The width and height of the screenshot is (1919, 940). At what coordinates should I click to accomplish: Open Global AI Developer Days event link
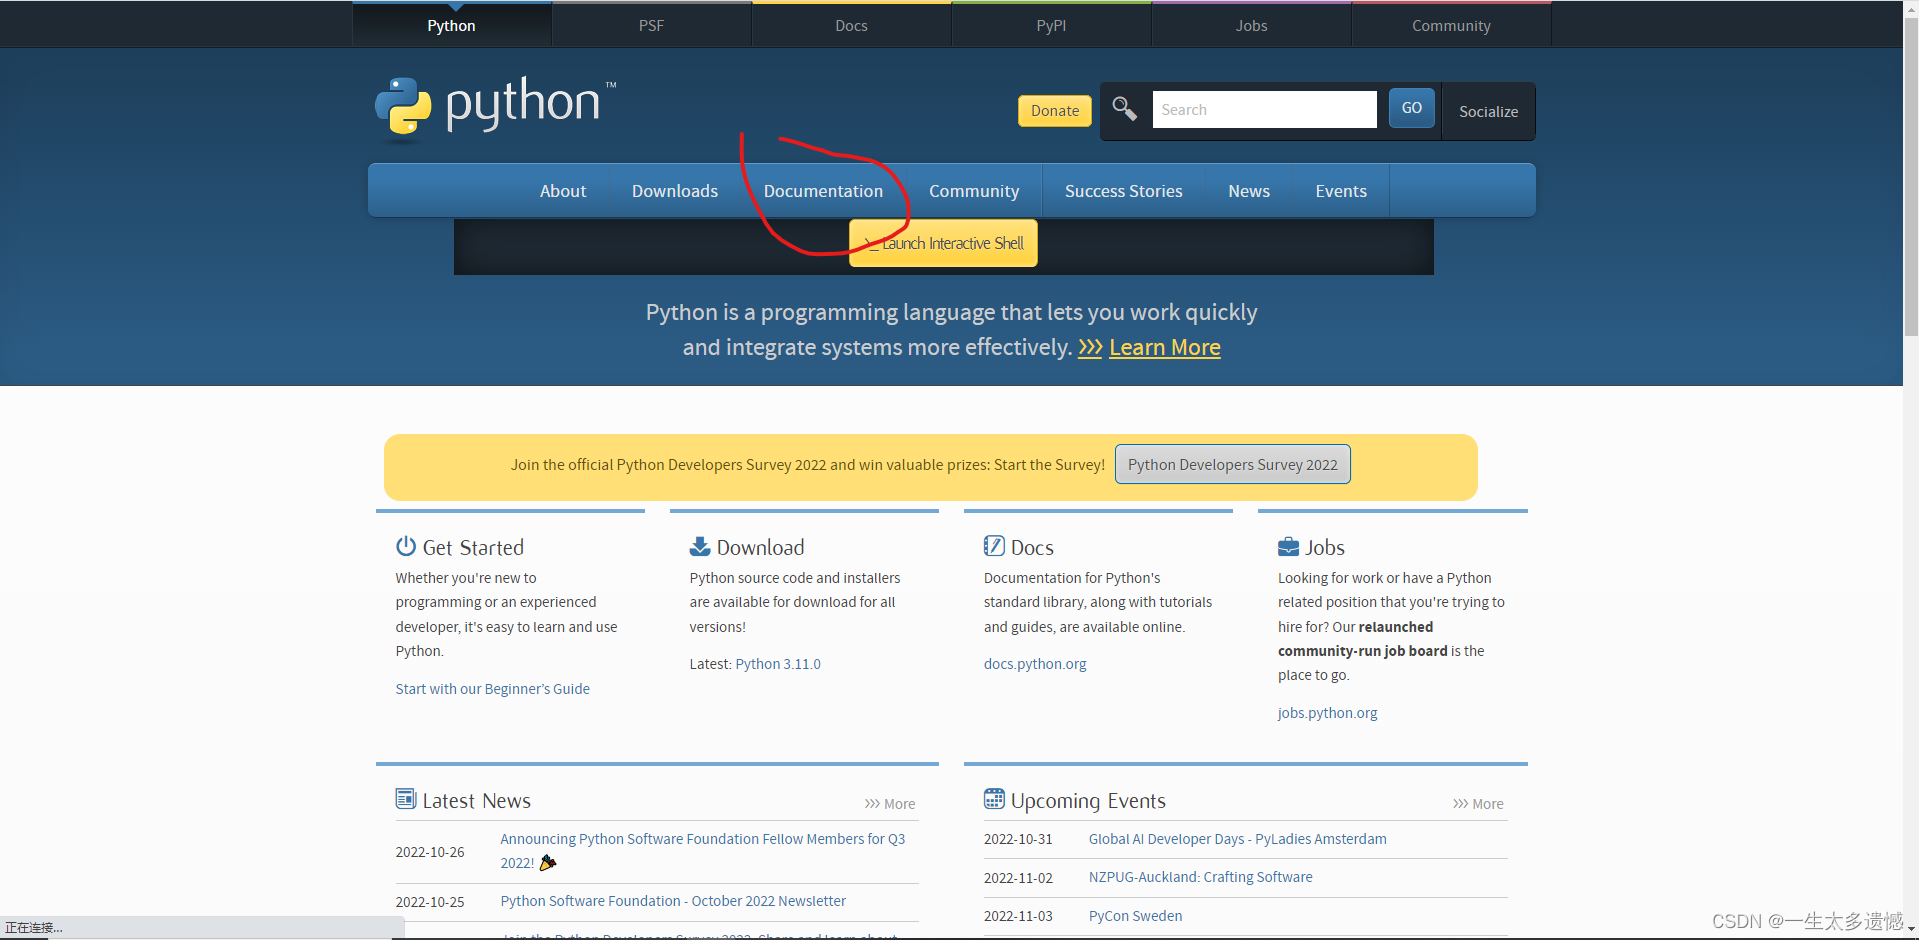pos(1237,839)
